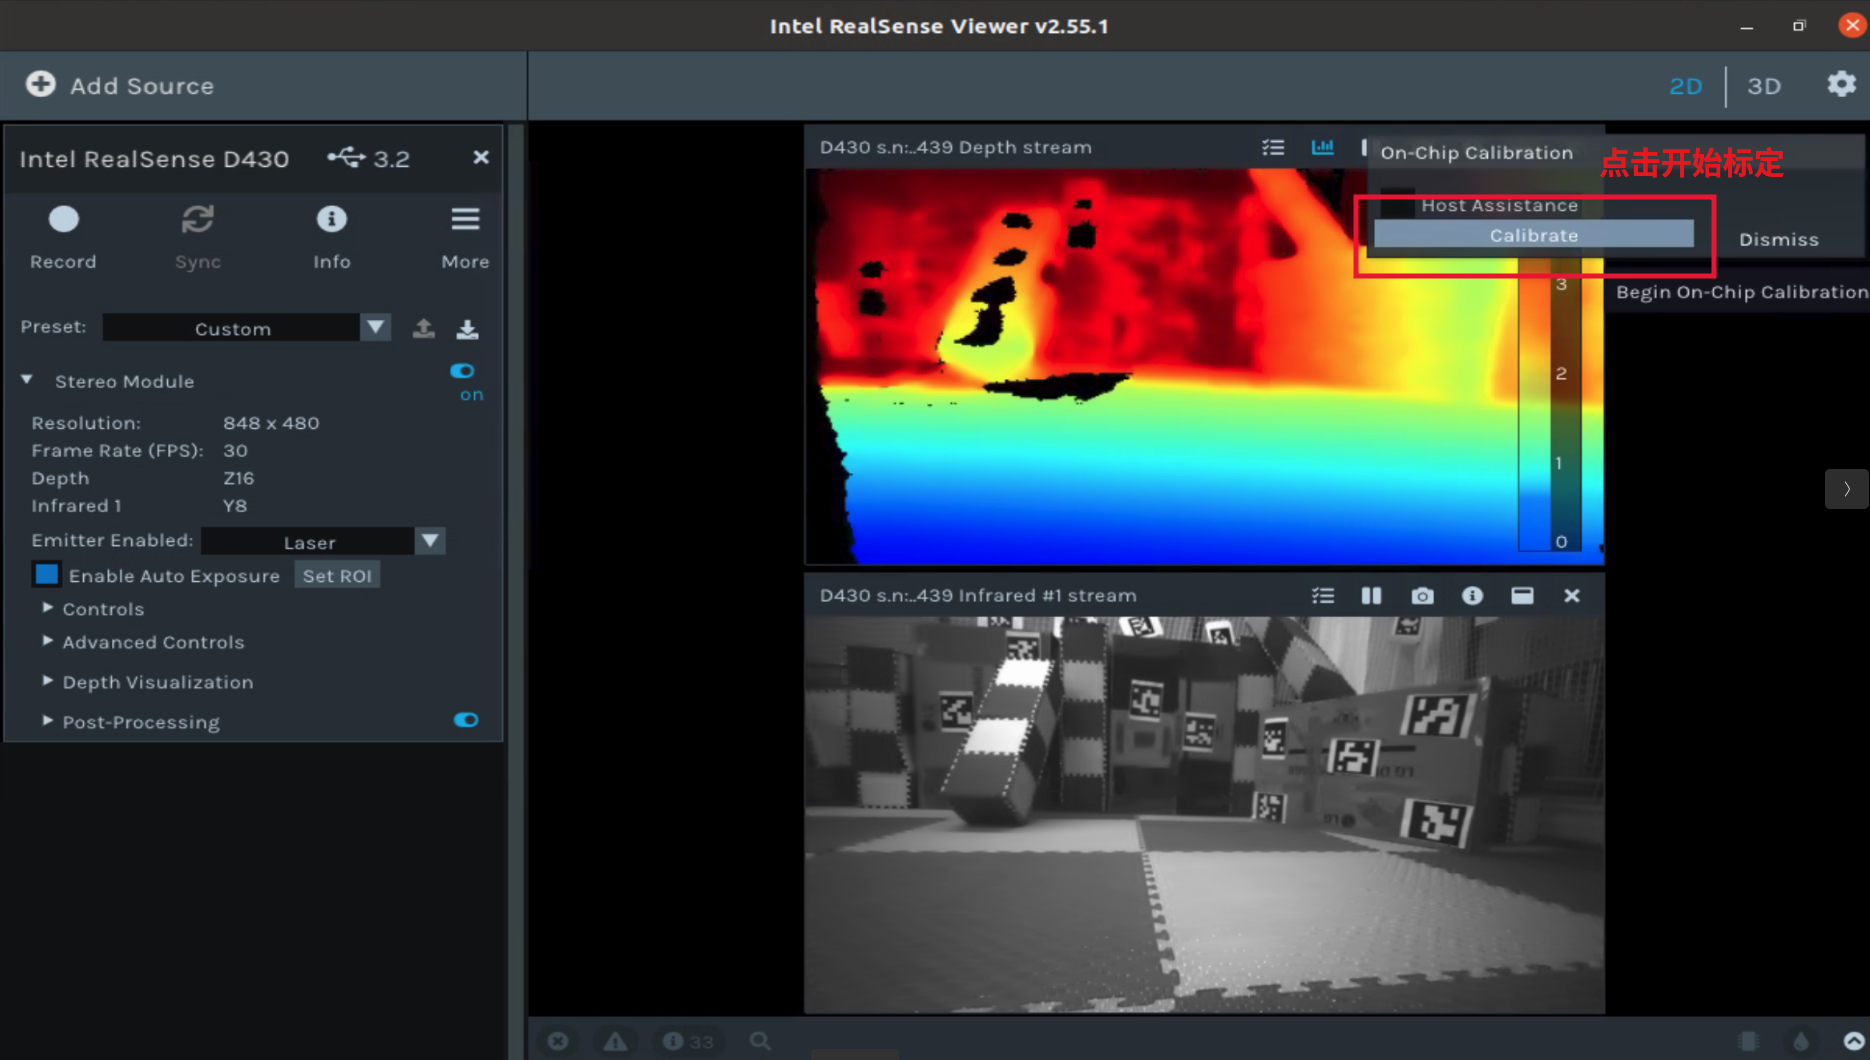Pause the Infrared #1 stream
This screenshot has height=1060, width=1870.
click(x=1371, y=596)
